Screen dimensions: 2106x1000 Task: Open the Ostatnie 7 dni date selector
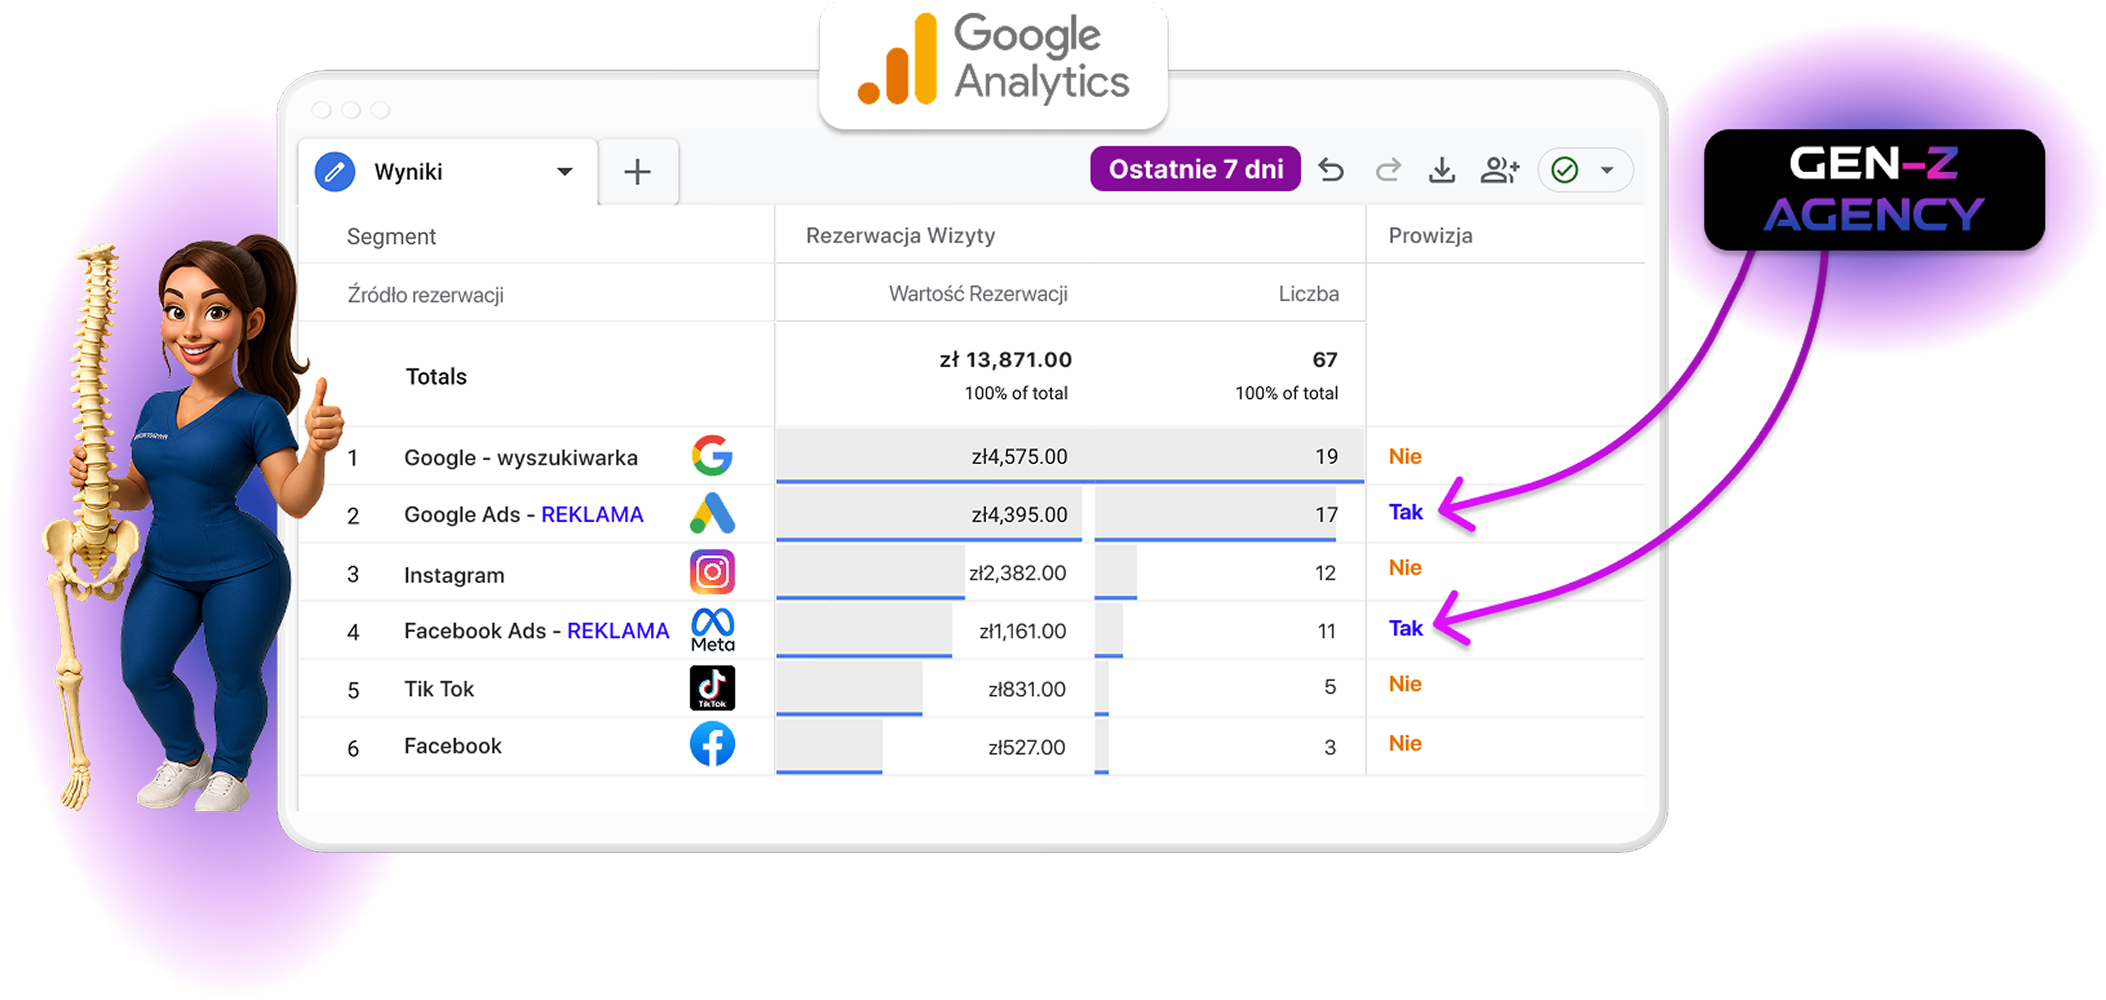(x=1195, y=168)
